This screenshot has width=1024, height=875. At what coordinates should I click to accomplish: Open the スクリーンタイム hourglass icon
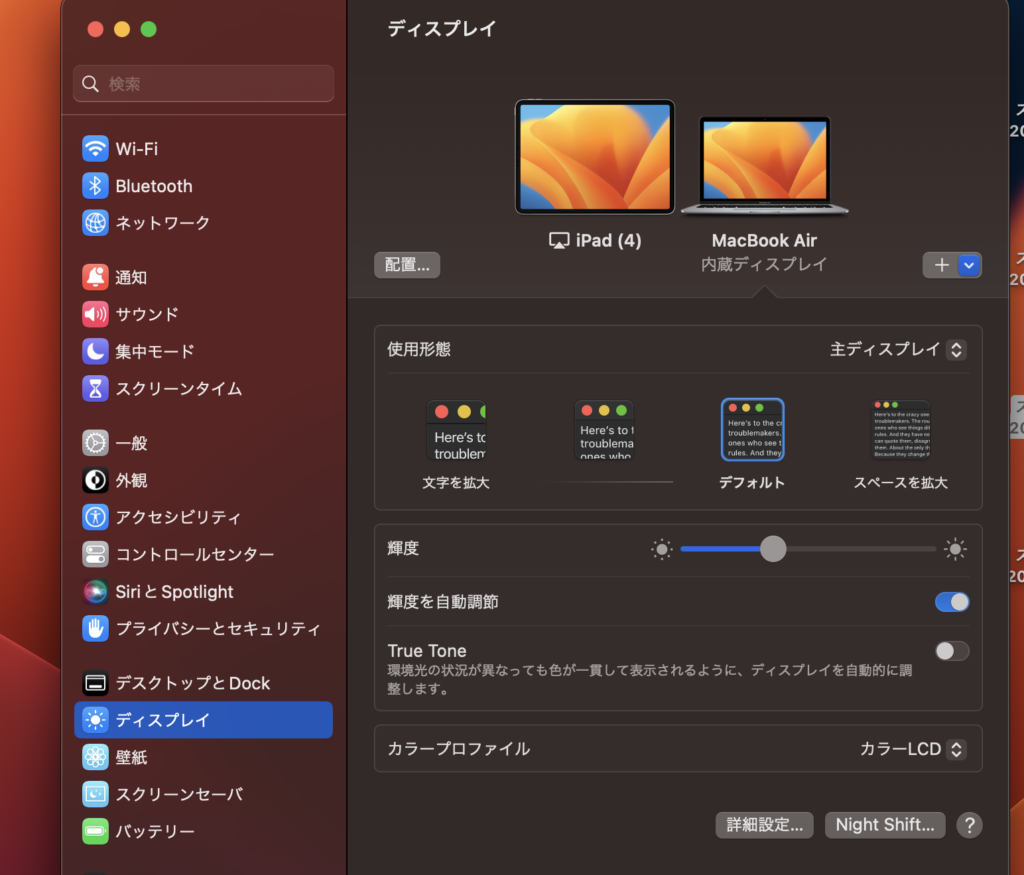95,389
